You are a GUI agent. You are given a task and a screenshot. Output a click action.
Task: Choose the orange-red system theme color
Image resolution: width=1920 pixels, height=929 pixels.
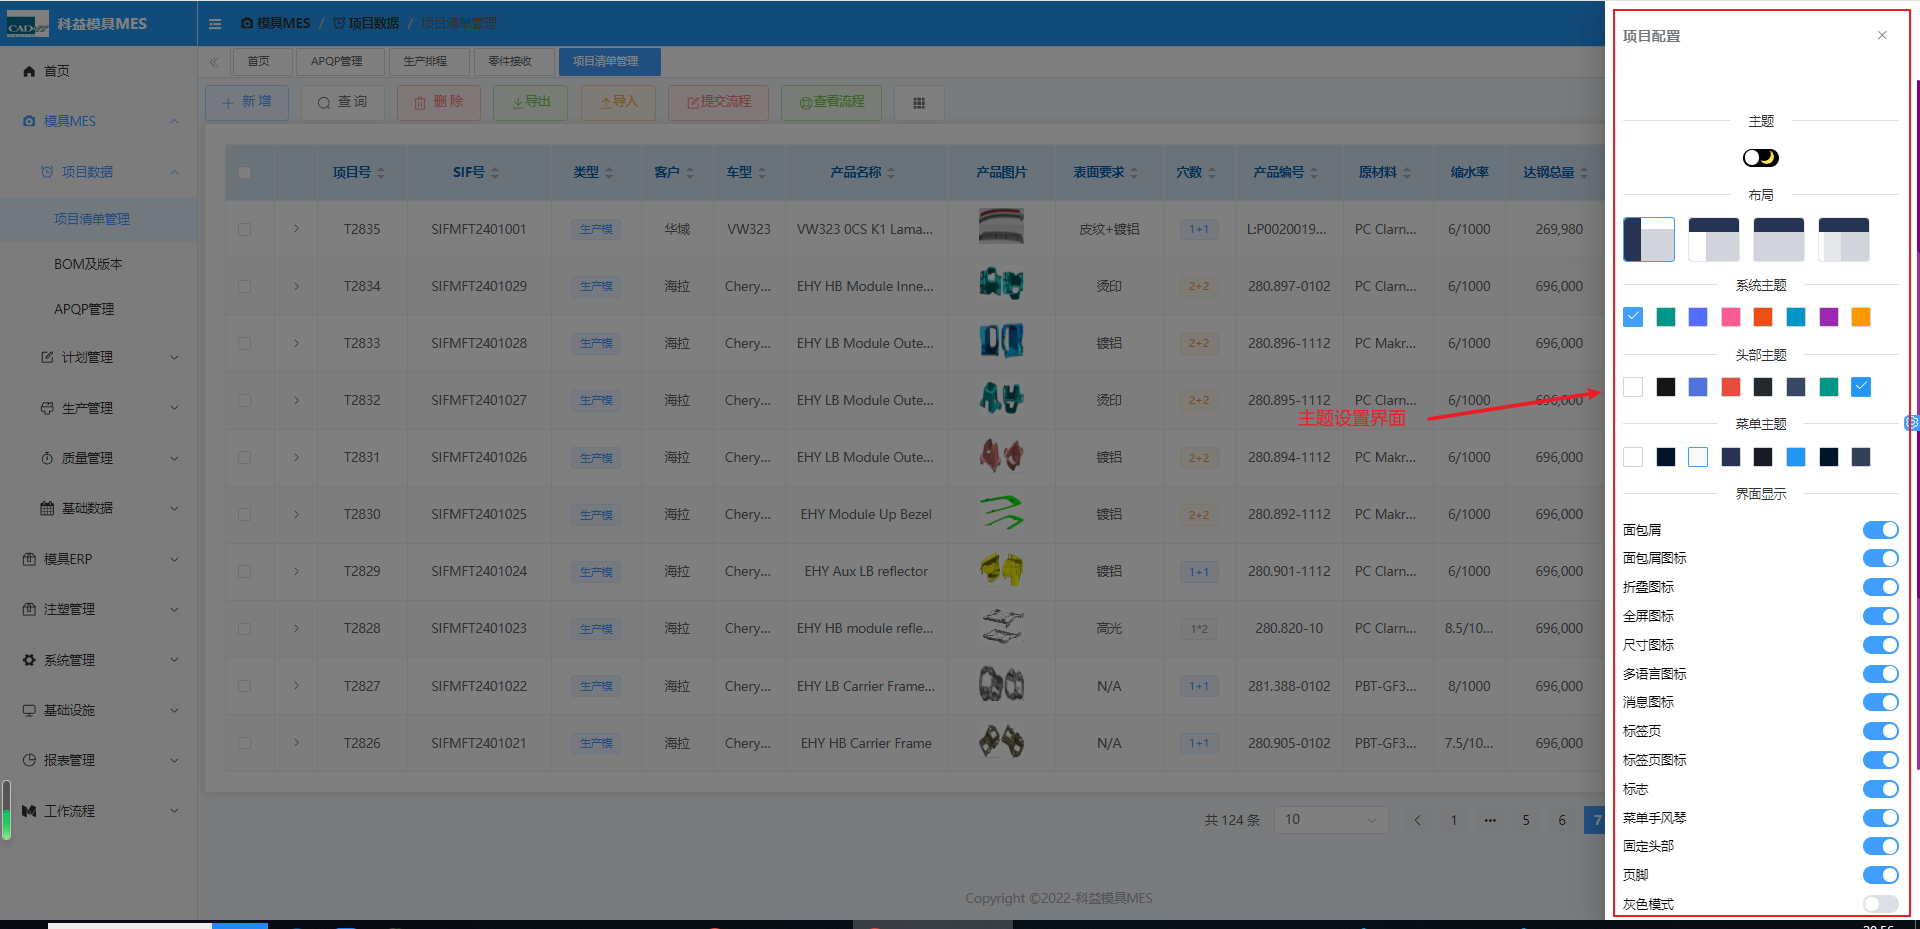tap(1763, 317)
